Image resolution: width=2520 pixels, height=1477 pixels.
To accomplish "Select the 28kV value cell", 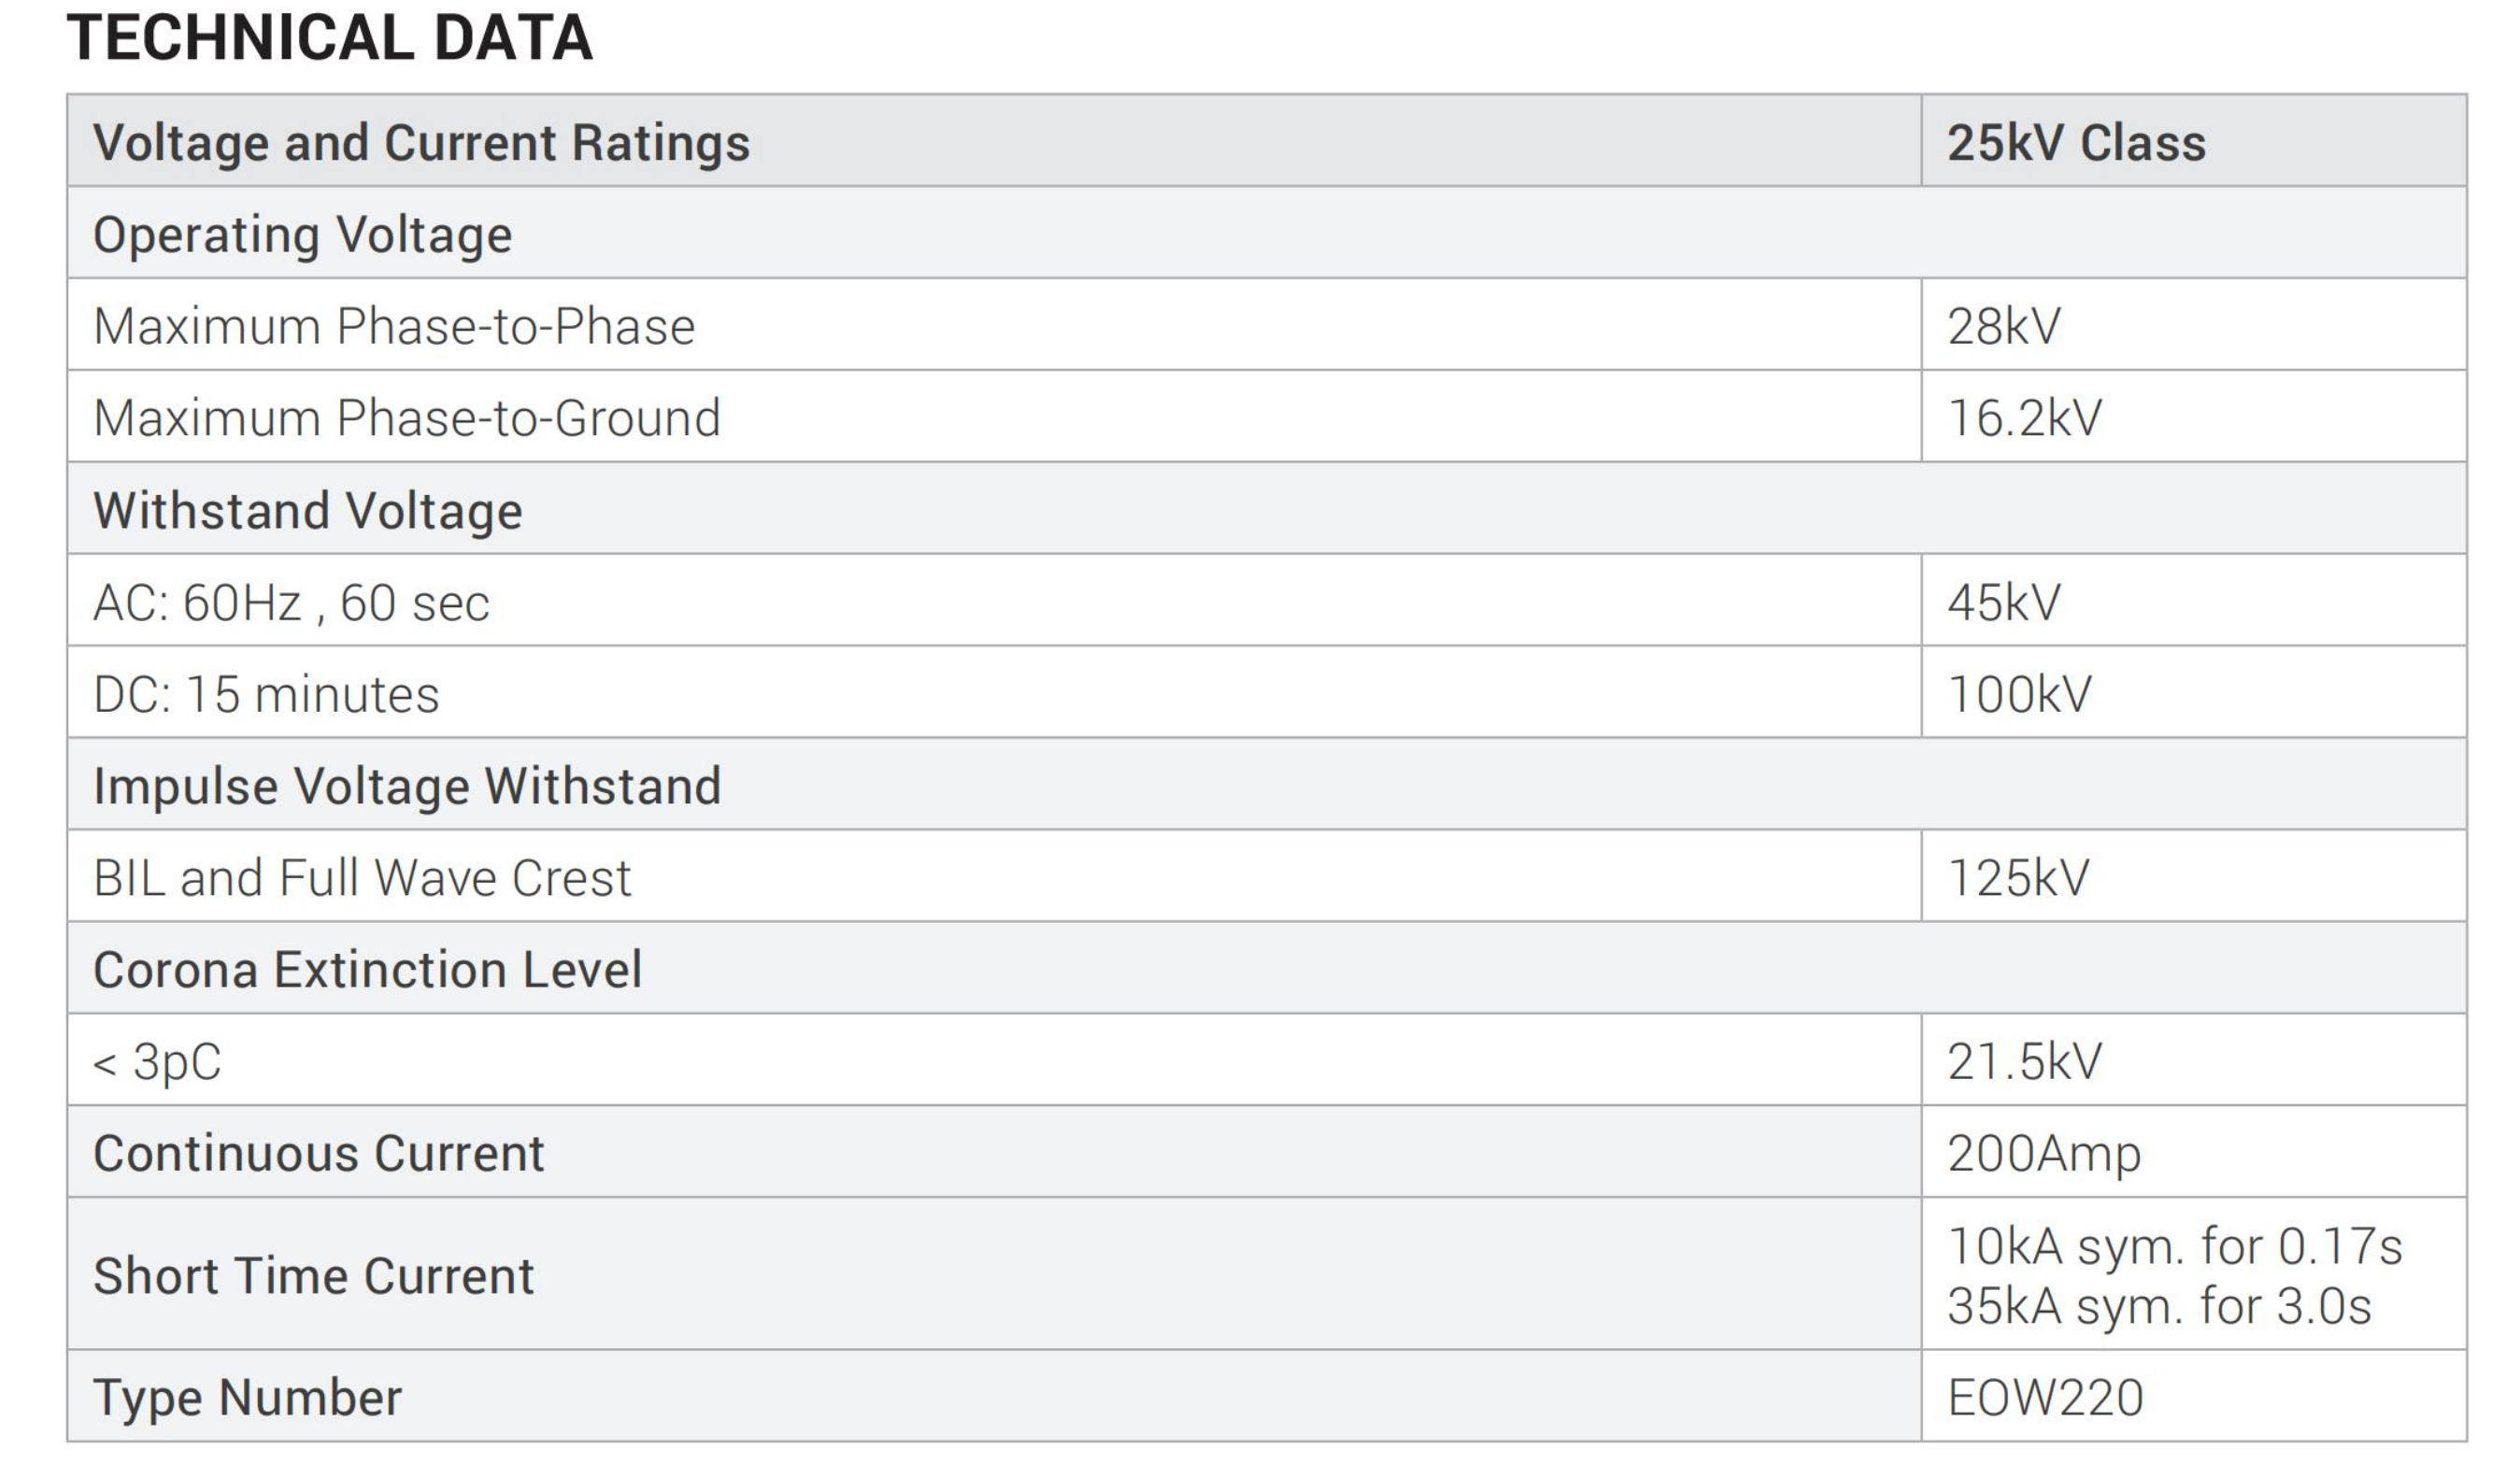I will click(x=2004, y=326).
